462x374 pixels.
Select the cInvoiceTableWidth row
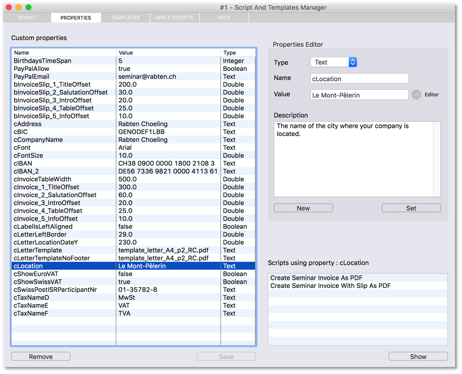133,179
